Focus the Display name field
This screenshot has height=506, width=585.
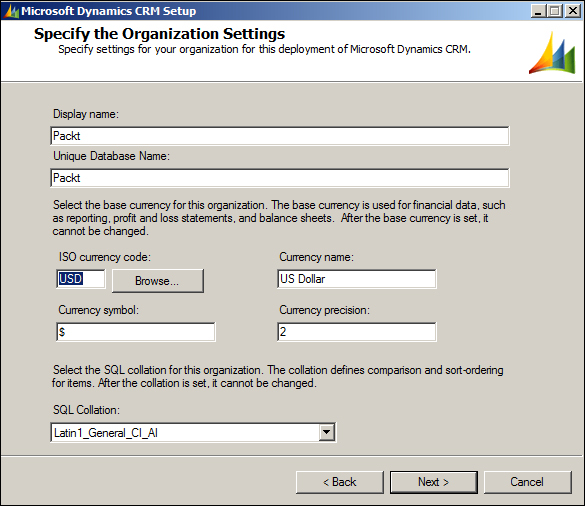coord(280,136)
